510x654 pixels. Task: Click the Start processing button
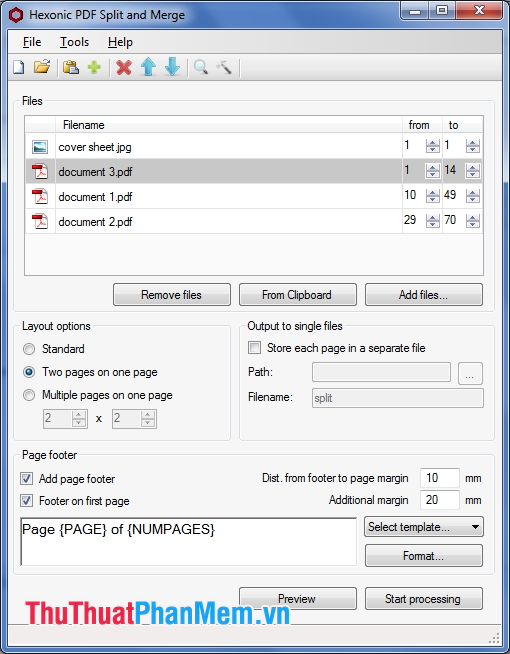424,599
